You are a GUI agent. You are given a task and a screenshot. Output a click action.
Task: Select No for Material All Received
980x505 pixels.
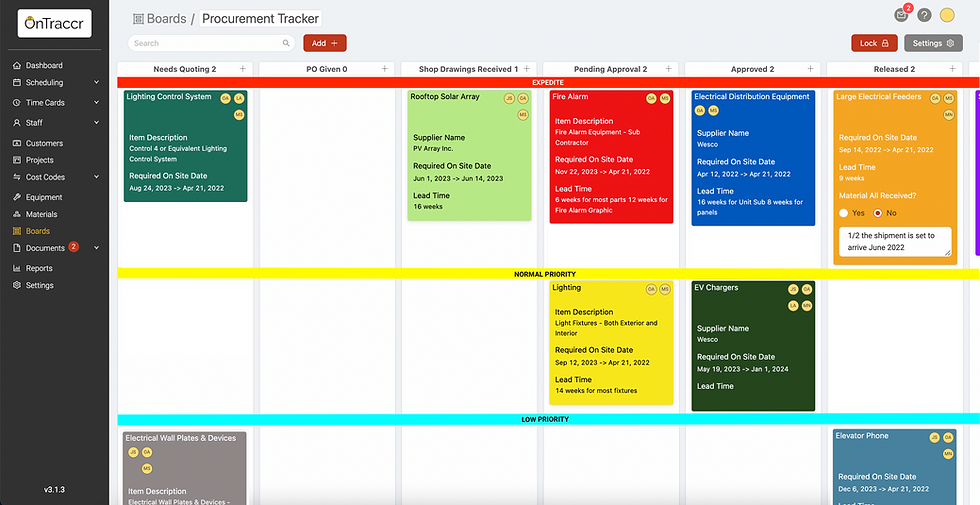point(878,213)
